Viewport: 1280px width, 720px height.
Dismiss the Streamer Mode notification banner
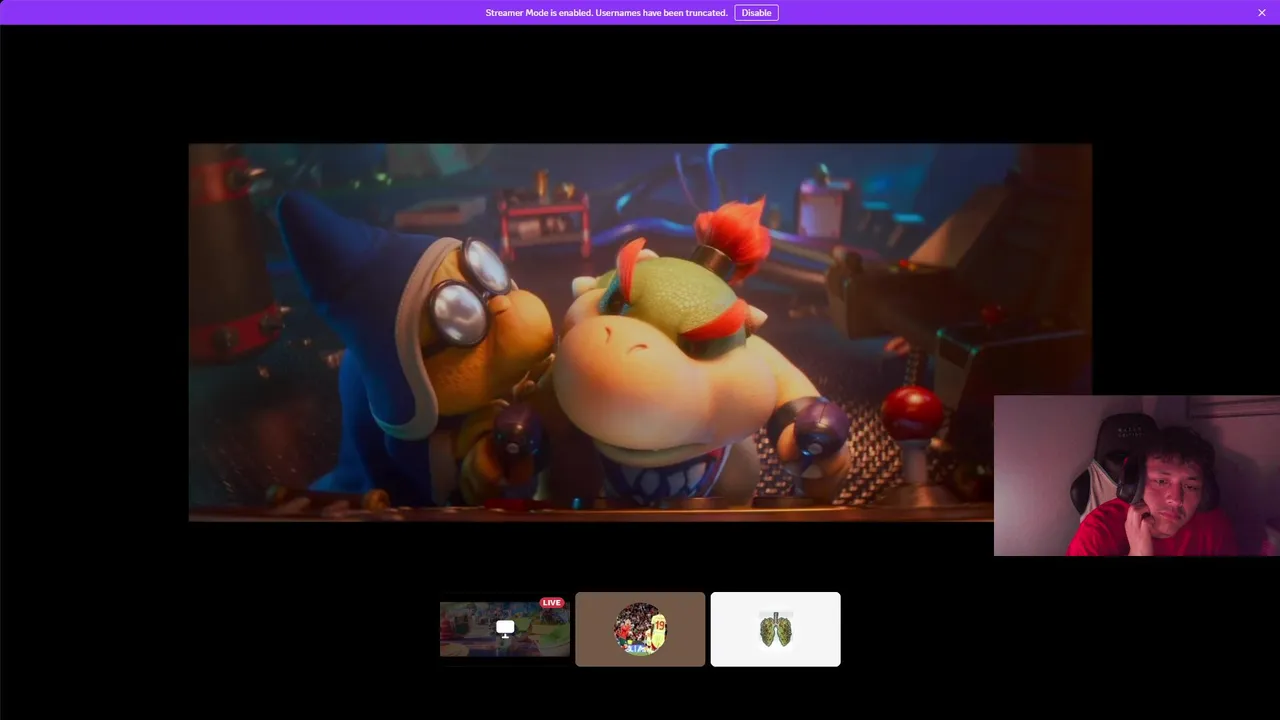pos(1262,13)
